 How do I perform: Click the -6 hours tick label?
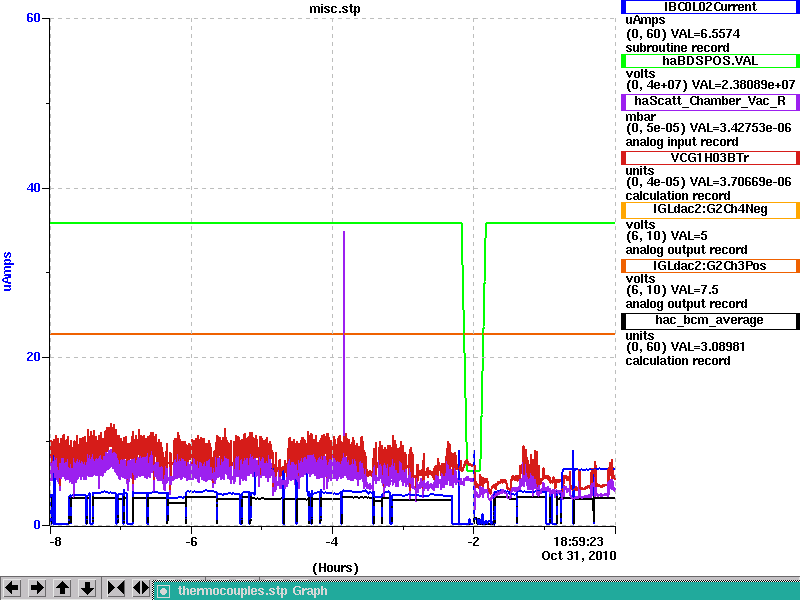point(191,542)
